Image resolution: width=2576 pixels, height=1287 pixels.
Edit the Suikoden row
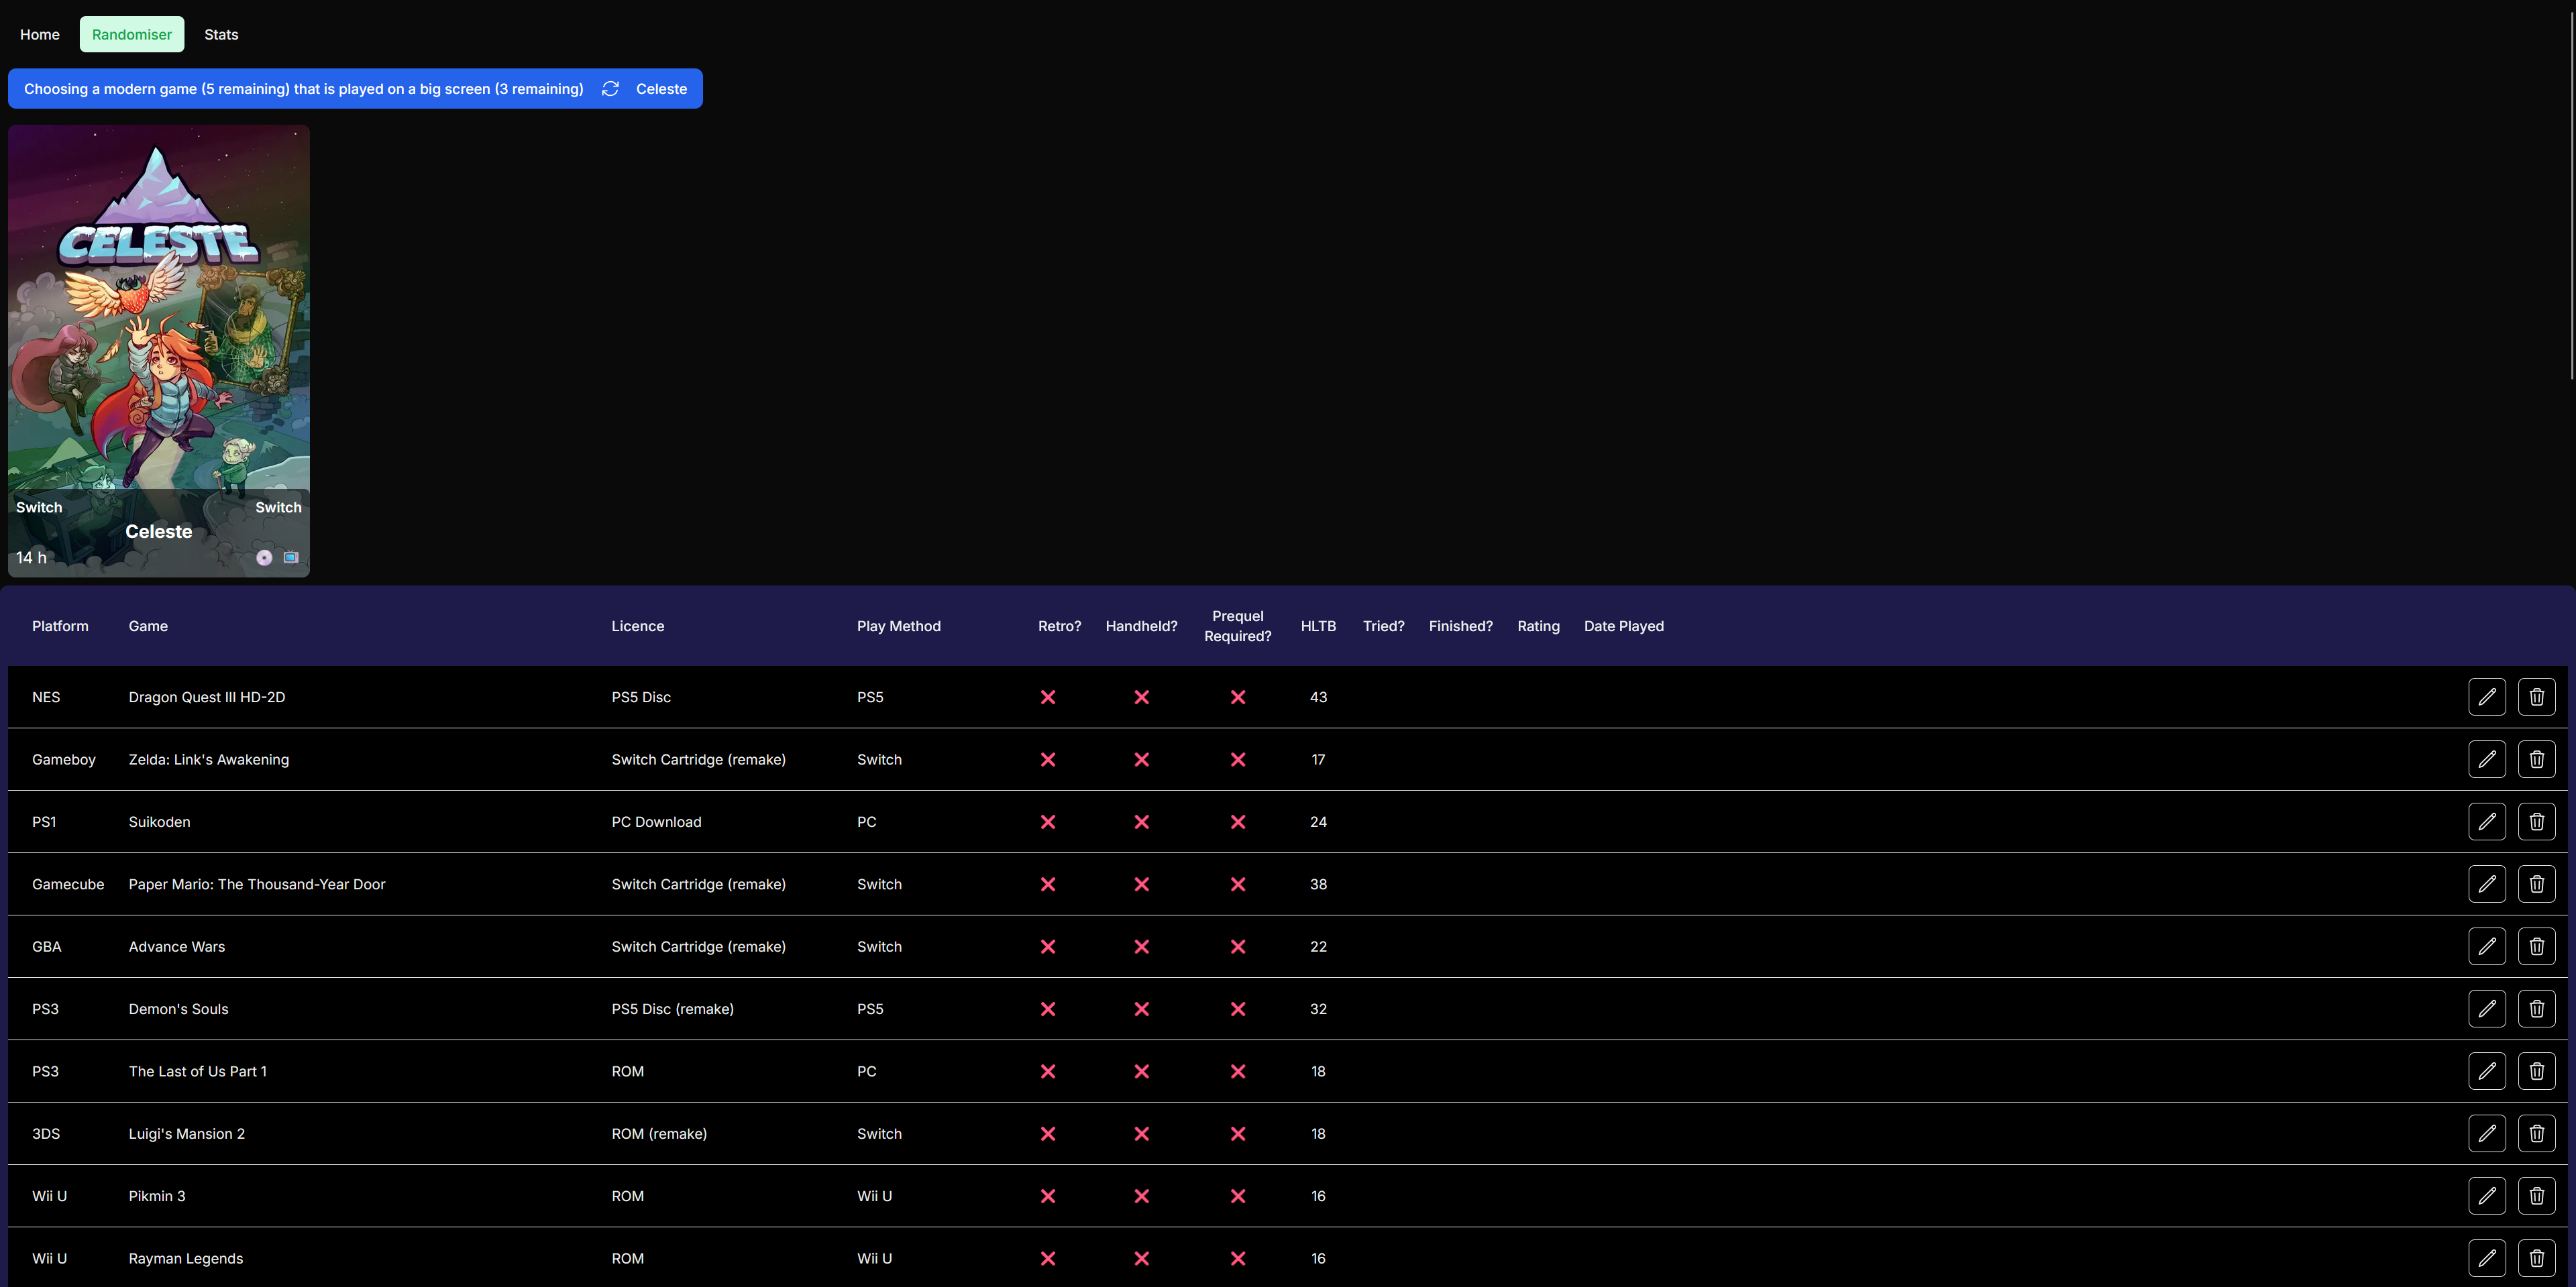point(2487,822)
